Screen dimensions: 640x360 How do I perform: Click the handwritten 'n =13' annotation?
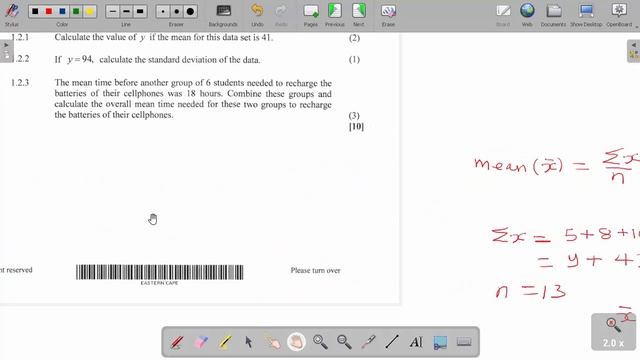(531, 291)
